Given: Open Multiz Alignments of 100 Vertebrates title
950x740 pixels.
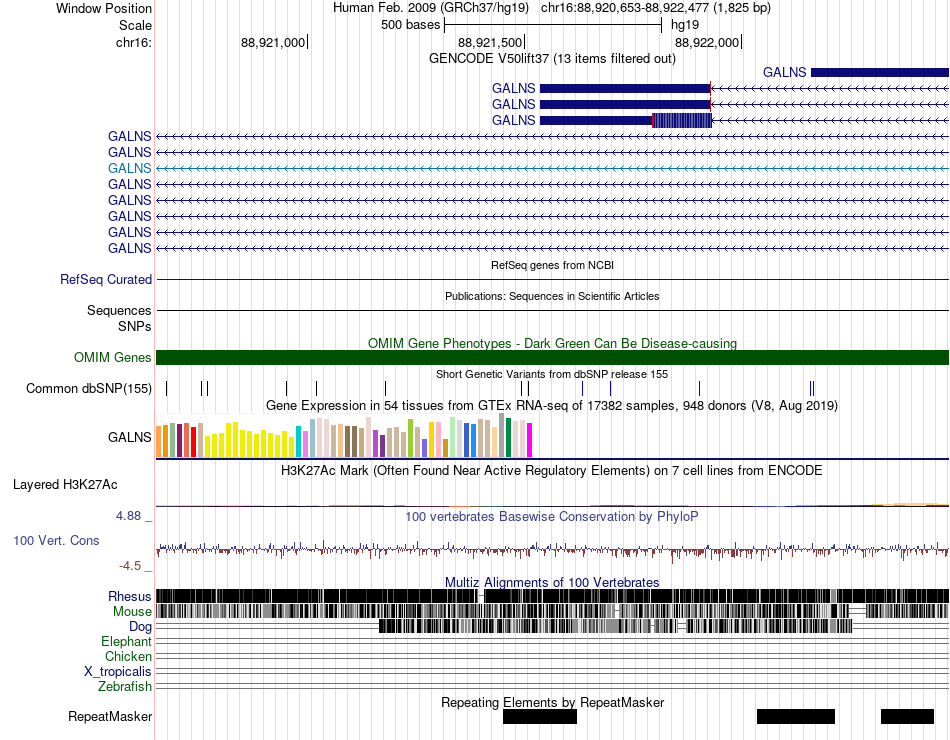Looking at the screenshot, I should 552,582.
